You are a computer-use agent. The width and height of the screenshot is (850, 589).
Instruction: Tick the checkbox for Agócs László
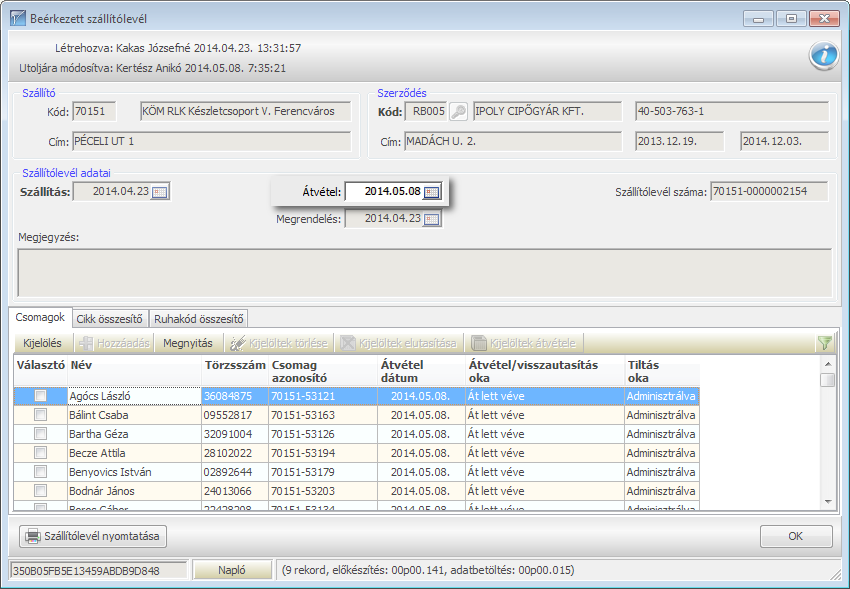[x=40, y=396]
